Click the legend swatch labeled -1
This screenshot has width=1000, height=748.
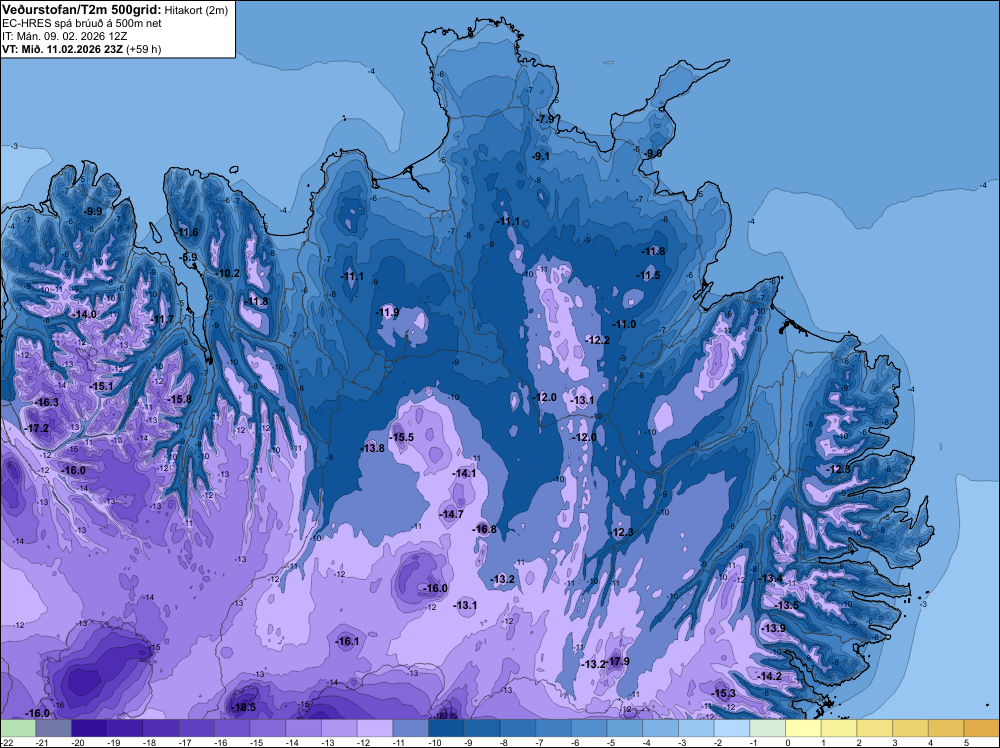[768, 728]
